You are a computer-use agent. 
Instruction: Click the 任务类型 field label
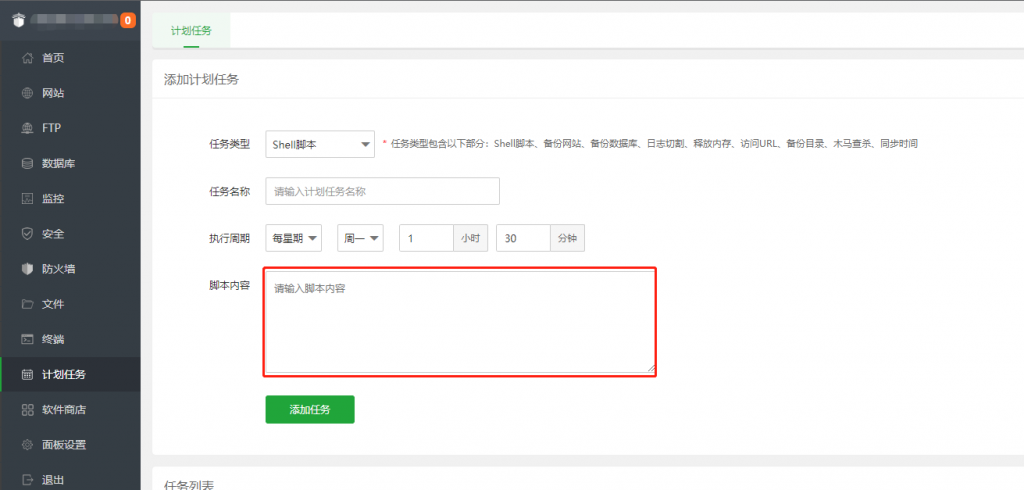tap(229, 144)
